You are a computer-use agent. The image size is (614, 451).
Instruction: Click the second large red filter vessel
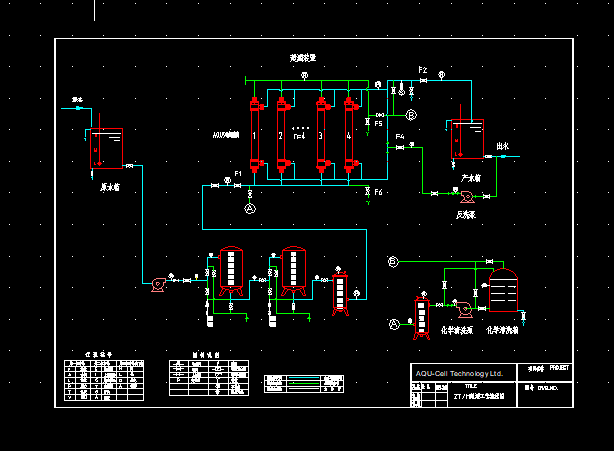pos(294,271)
